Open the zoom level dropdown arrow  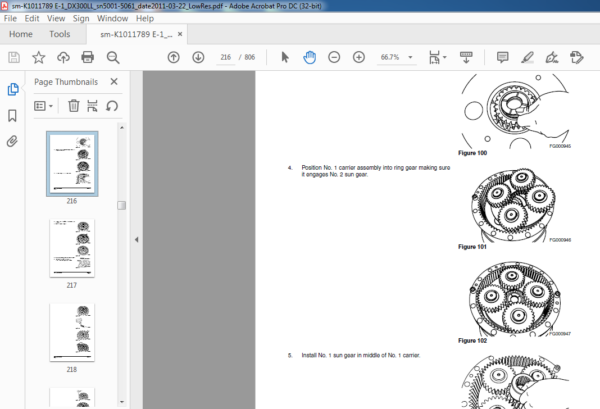point(410,57)
